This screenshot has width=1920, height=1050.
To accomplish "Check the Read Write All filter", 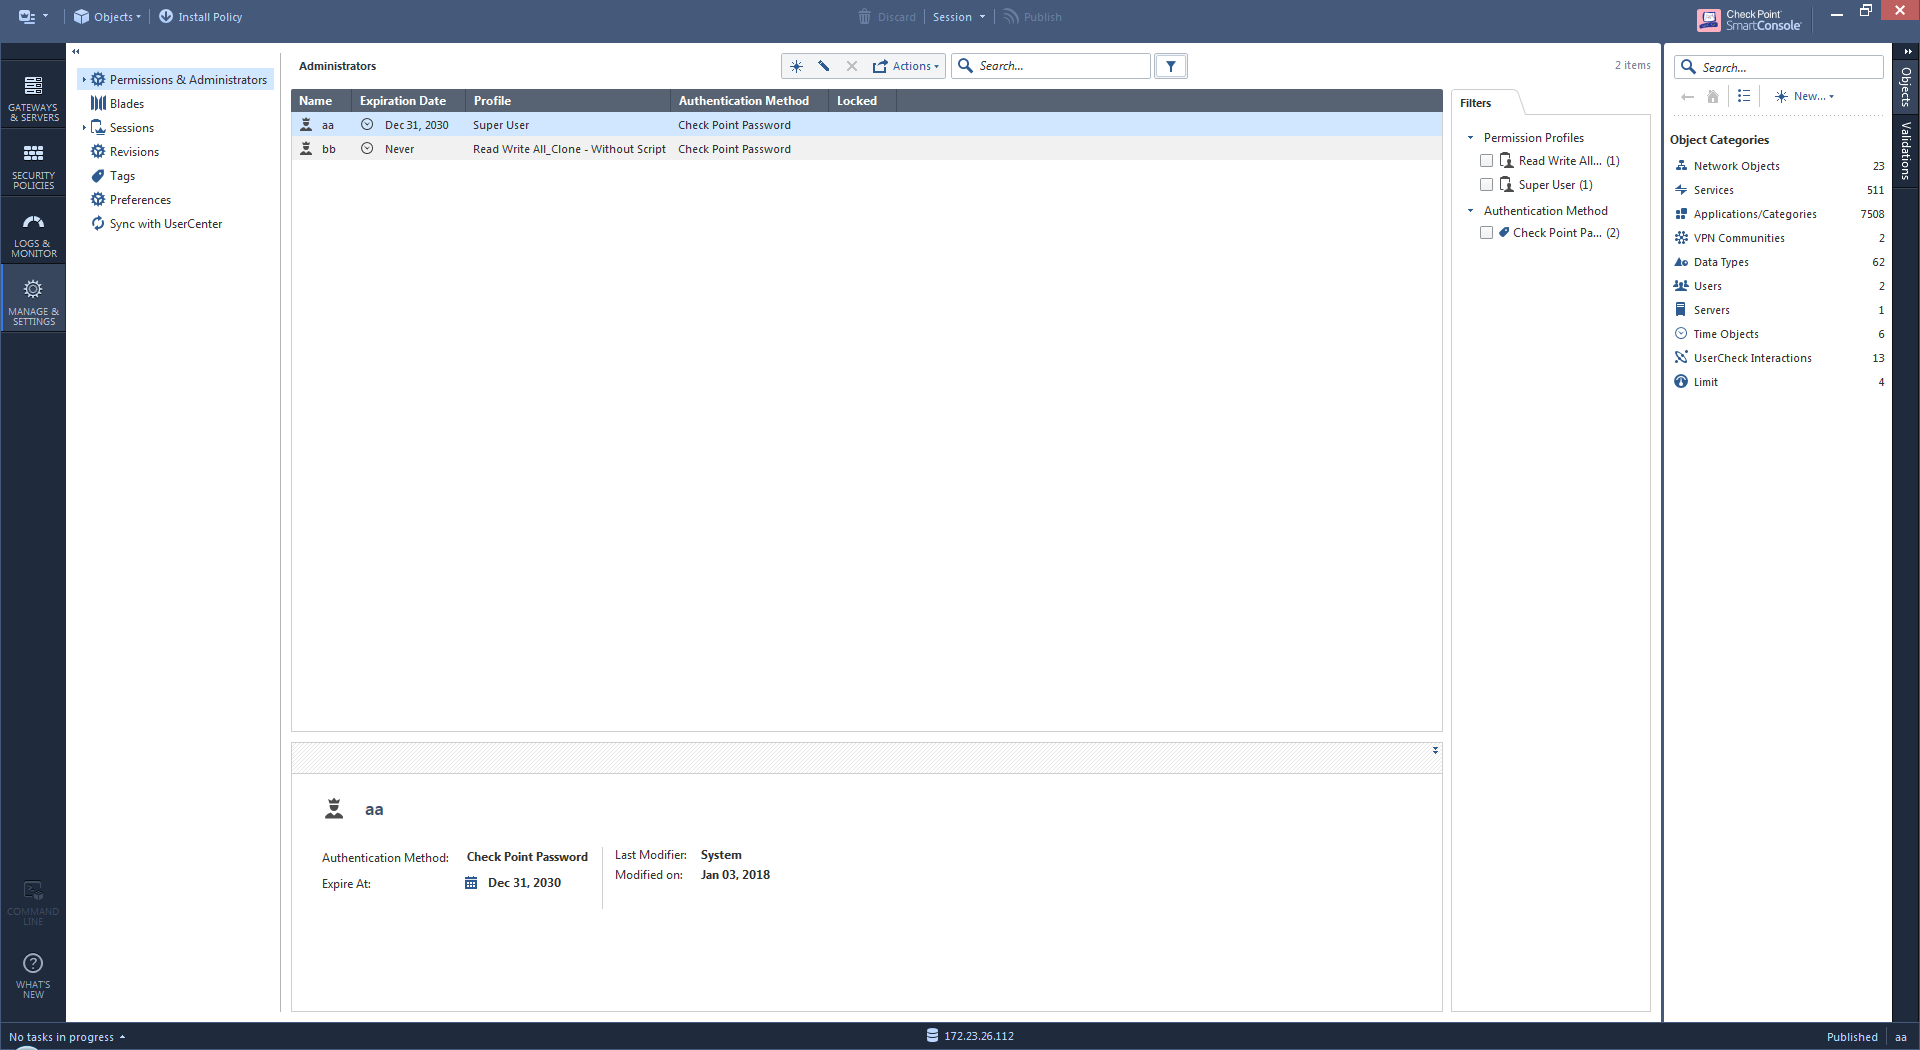I will pyautogui.click(x=1487, y=160).
